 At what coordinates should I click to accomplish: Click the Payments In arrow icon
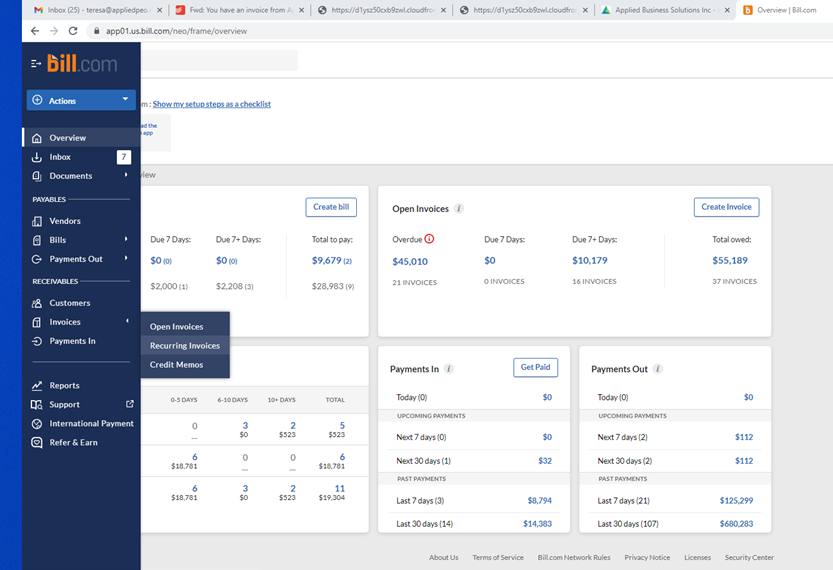coord(37,341)
